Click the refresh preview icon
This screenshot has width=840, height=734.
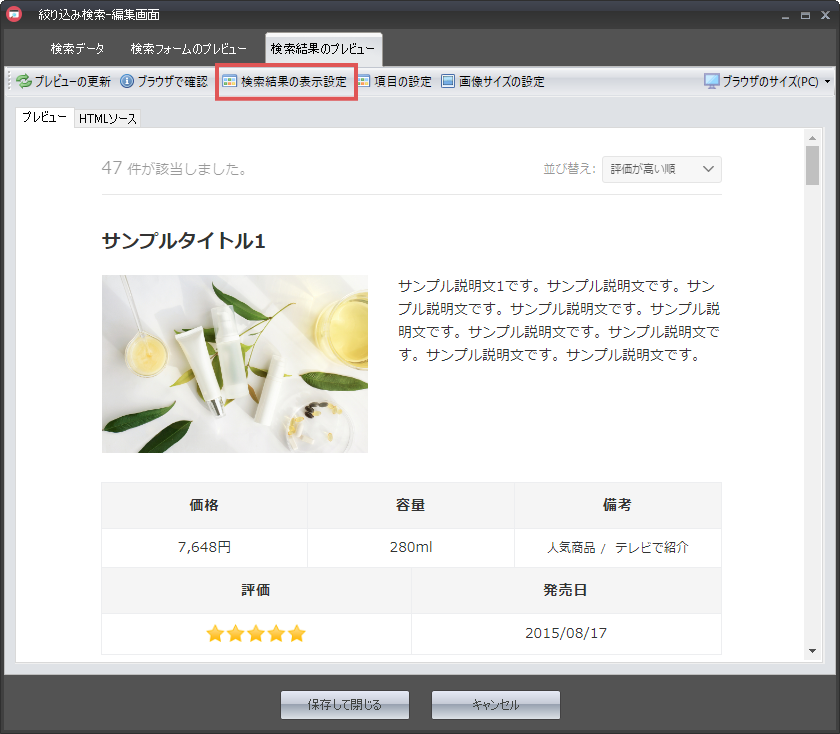23,82
